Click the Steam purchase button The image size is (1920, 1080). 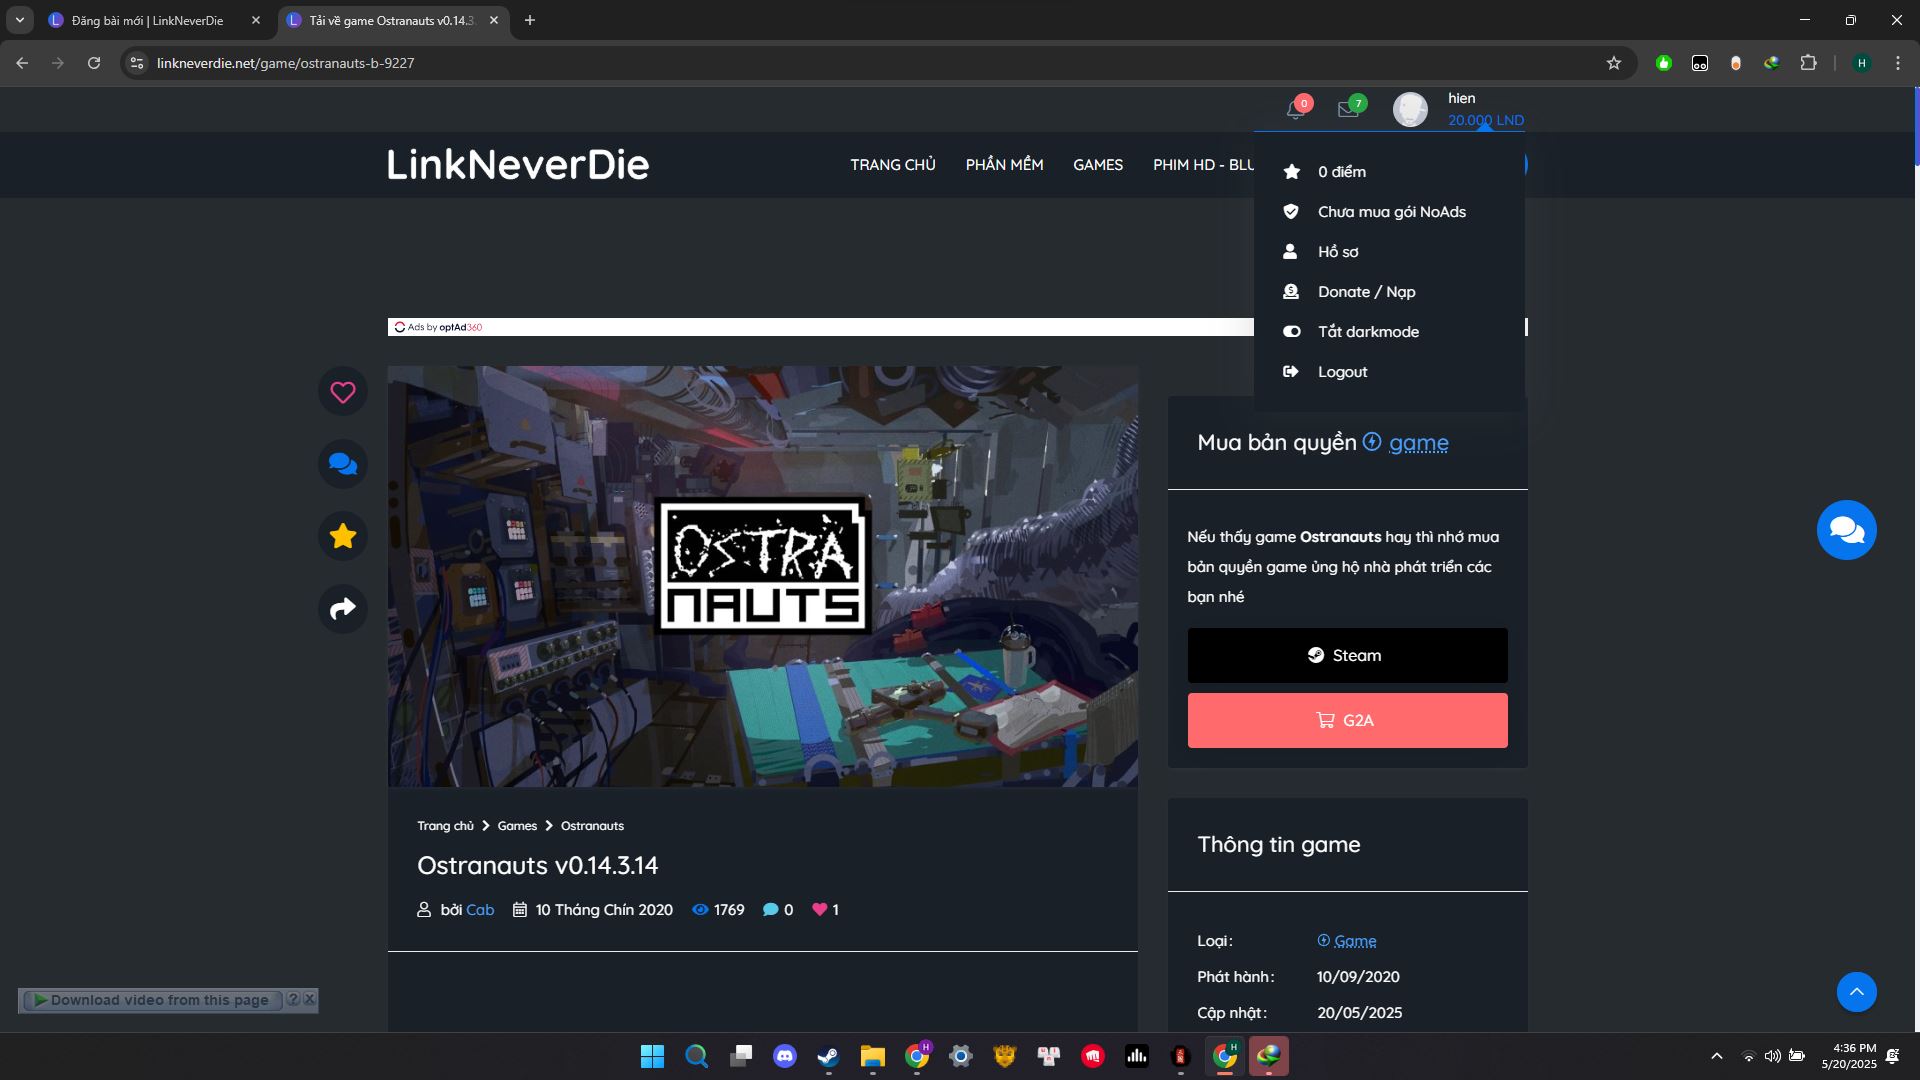1346,656
